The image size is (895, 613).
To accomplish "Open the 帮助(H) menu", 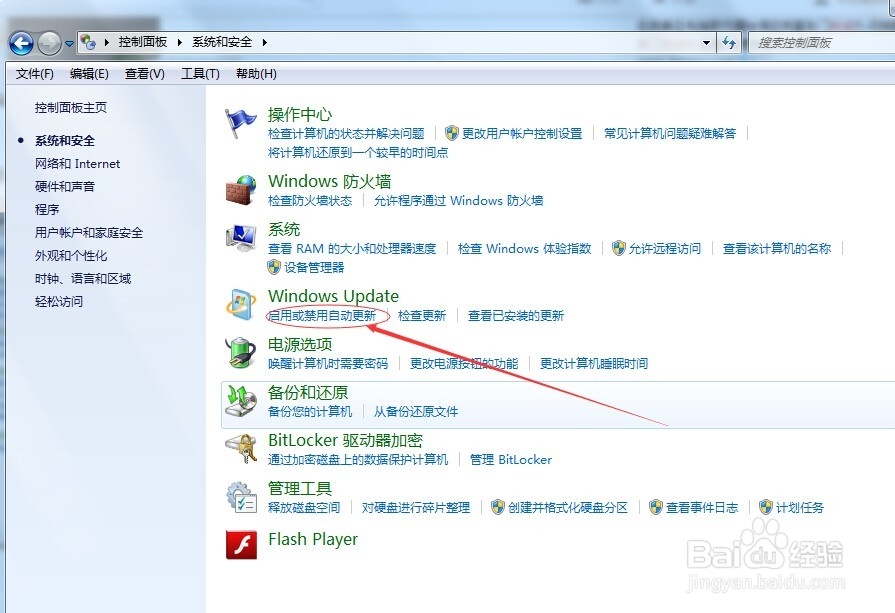I will click(256, 74).
